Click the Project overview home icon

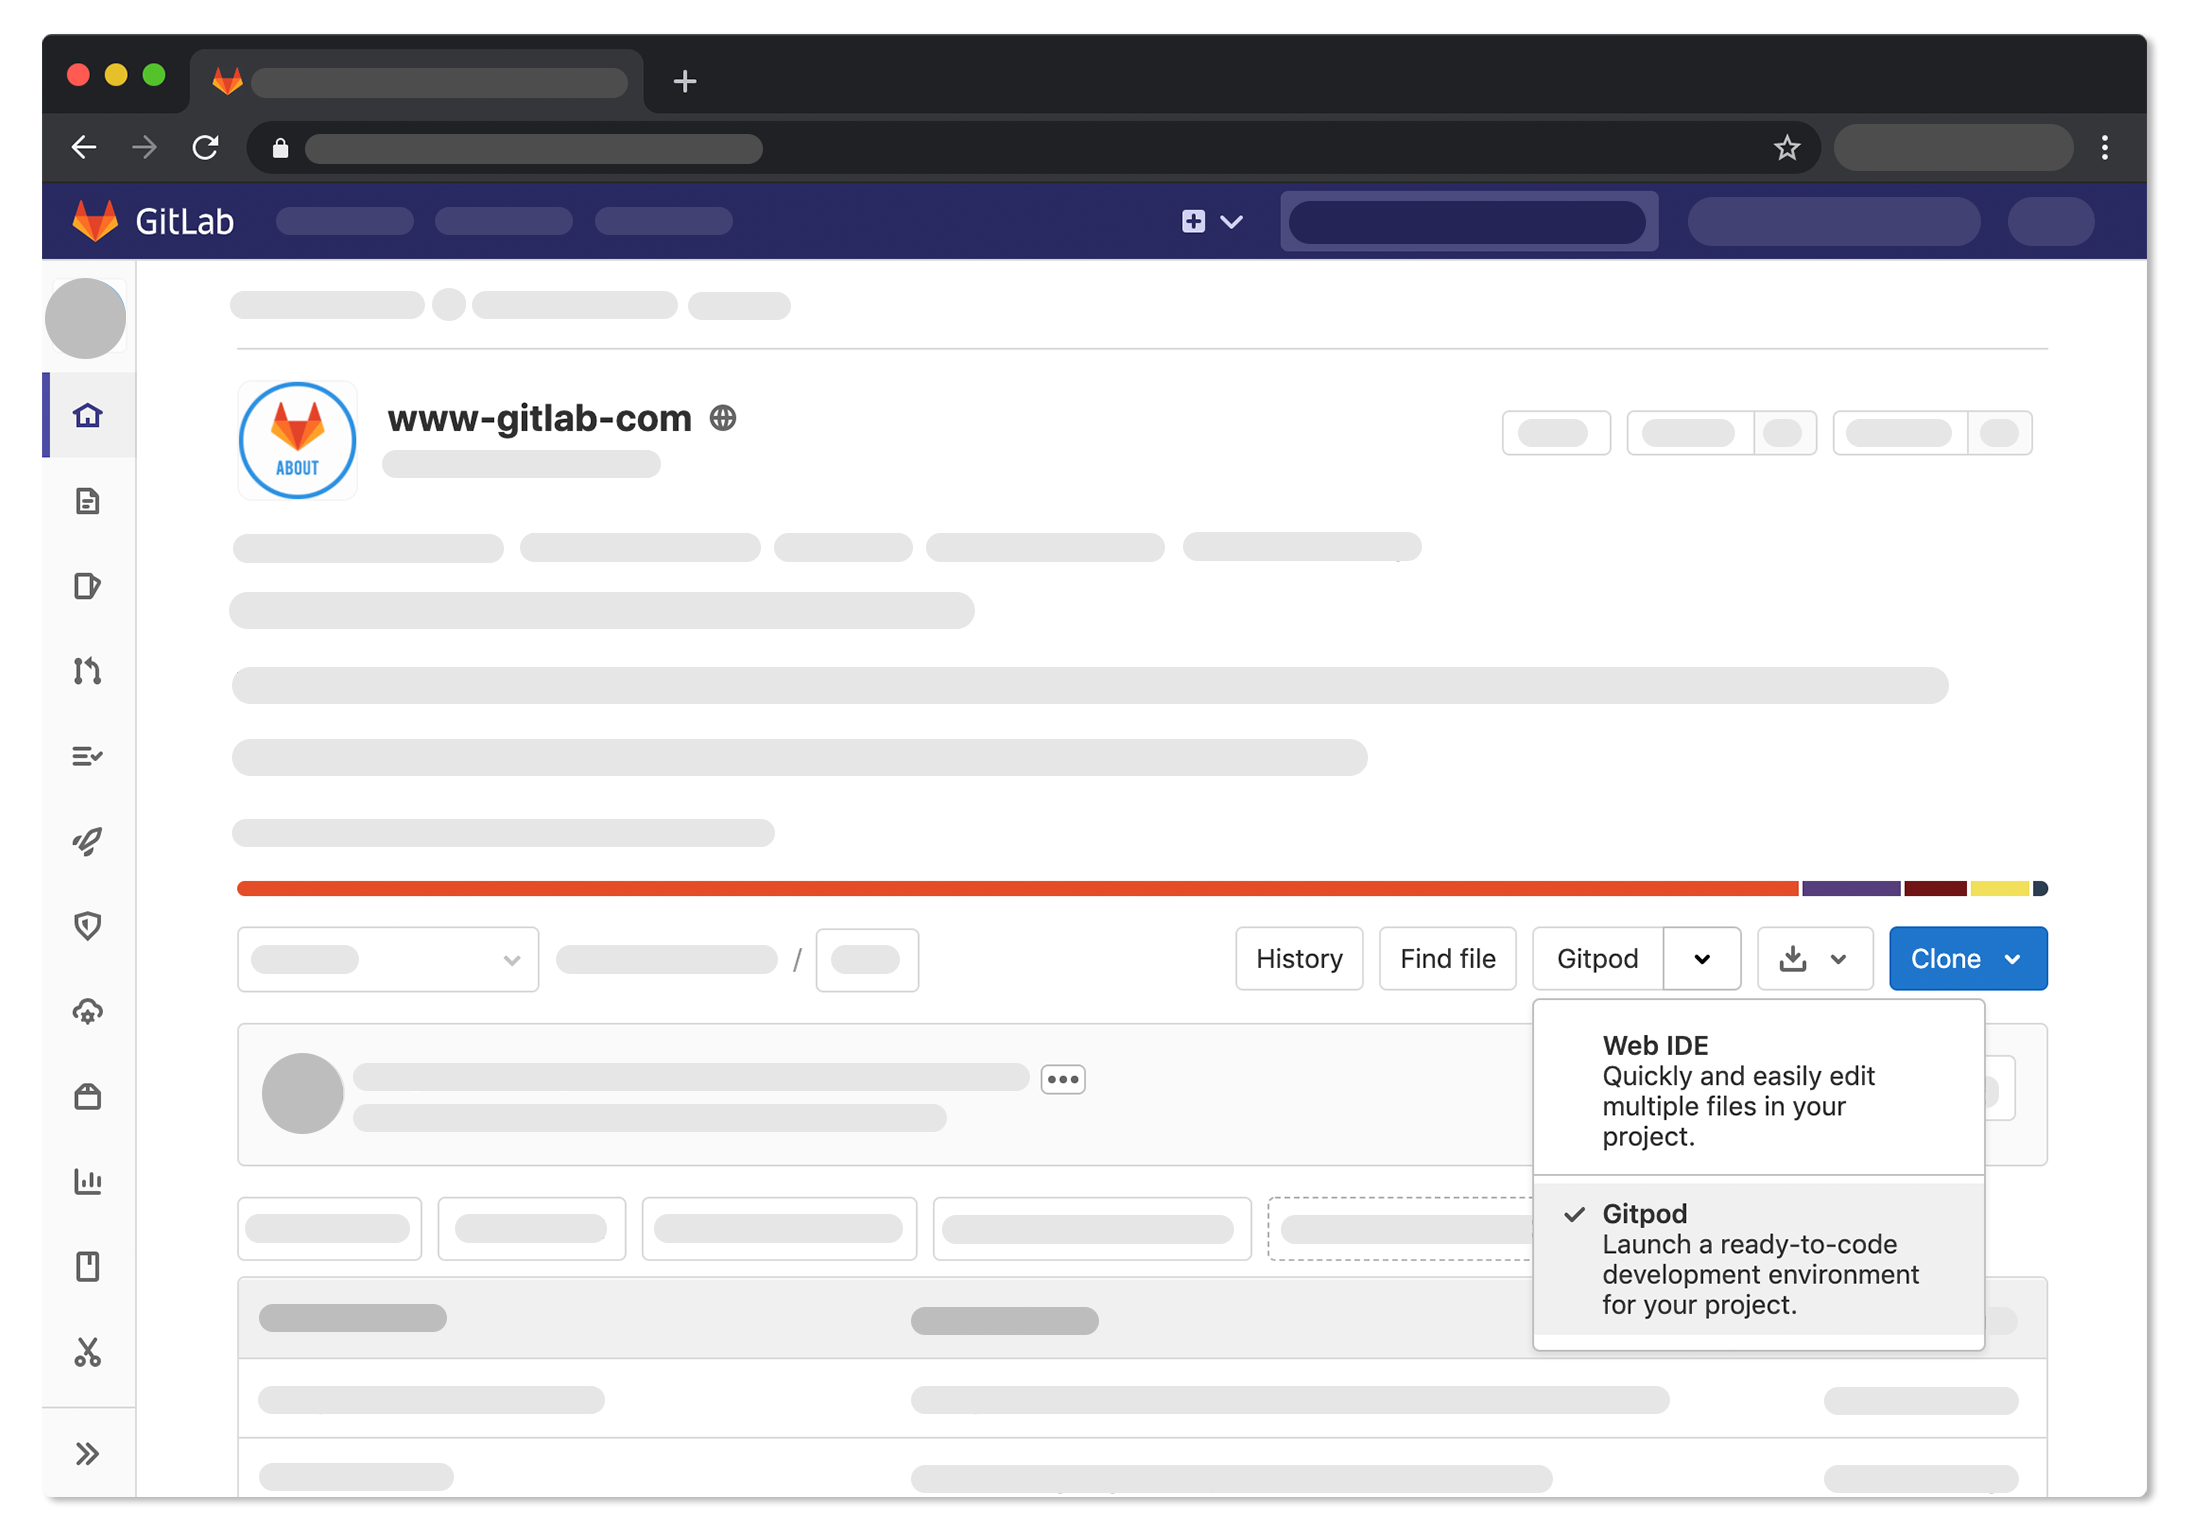88,415
